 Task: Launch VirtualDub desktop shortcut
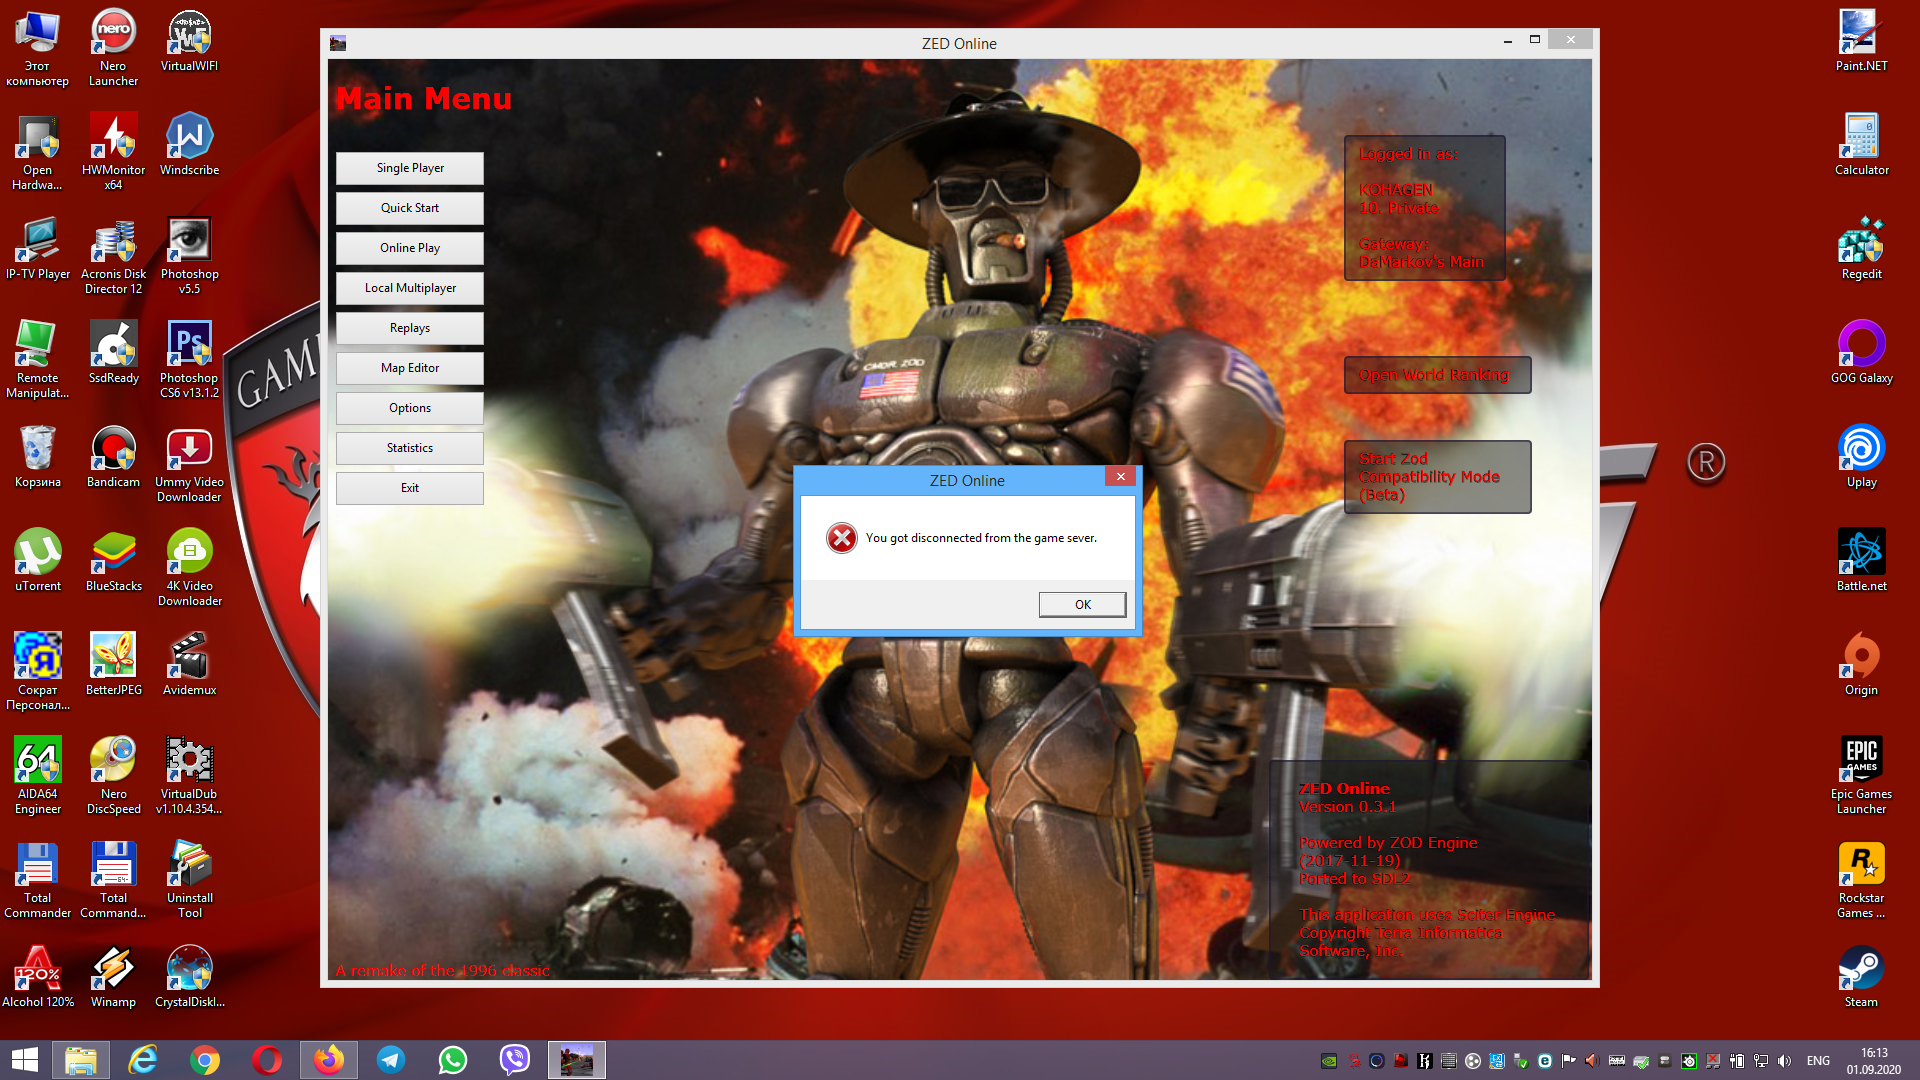point(189,776)
